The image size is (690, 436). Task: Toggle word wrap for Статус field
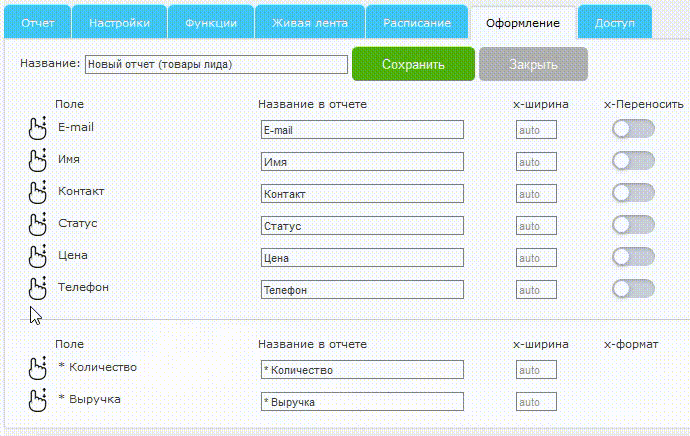(633, 225)
